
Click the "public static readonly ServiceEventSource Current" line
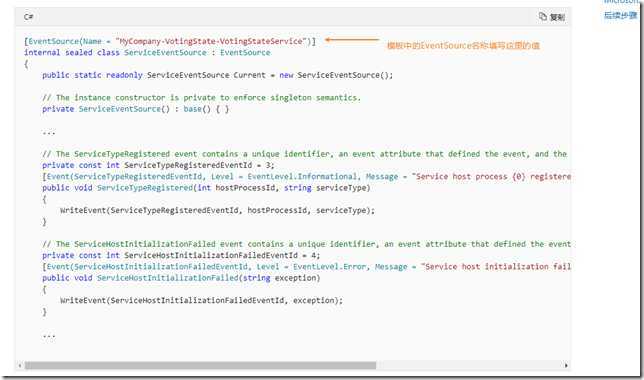point(217,75)
